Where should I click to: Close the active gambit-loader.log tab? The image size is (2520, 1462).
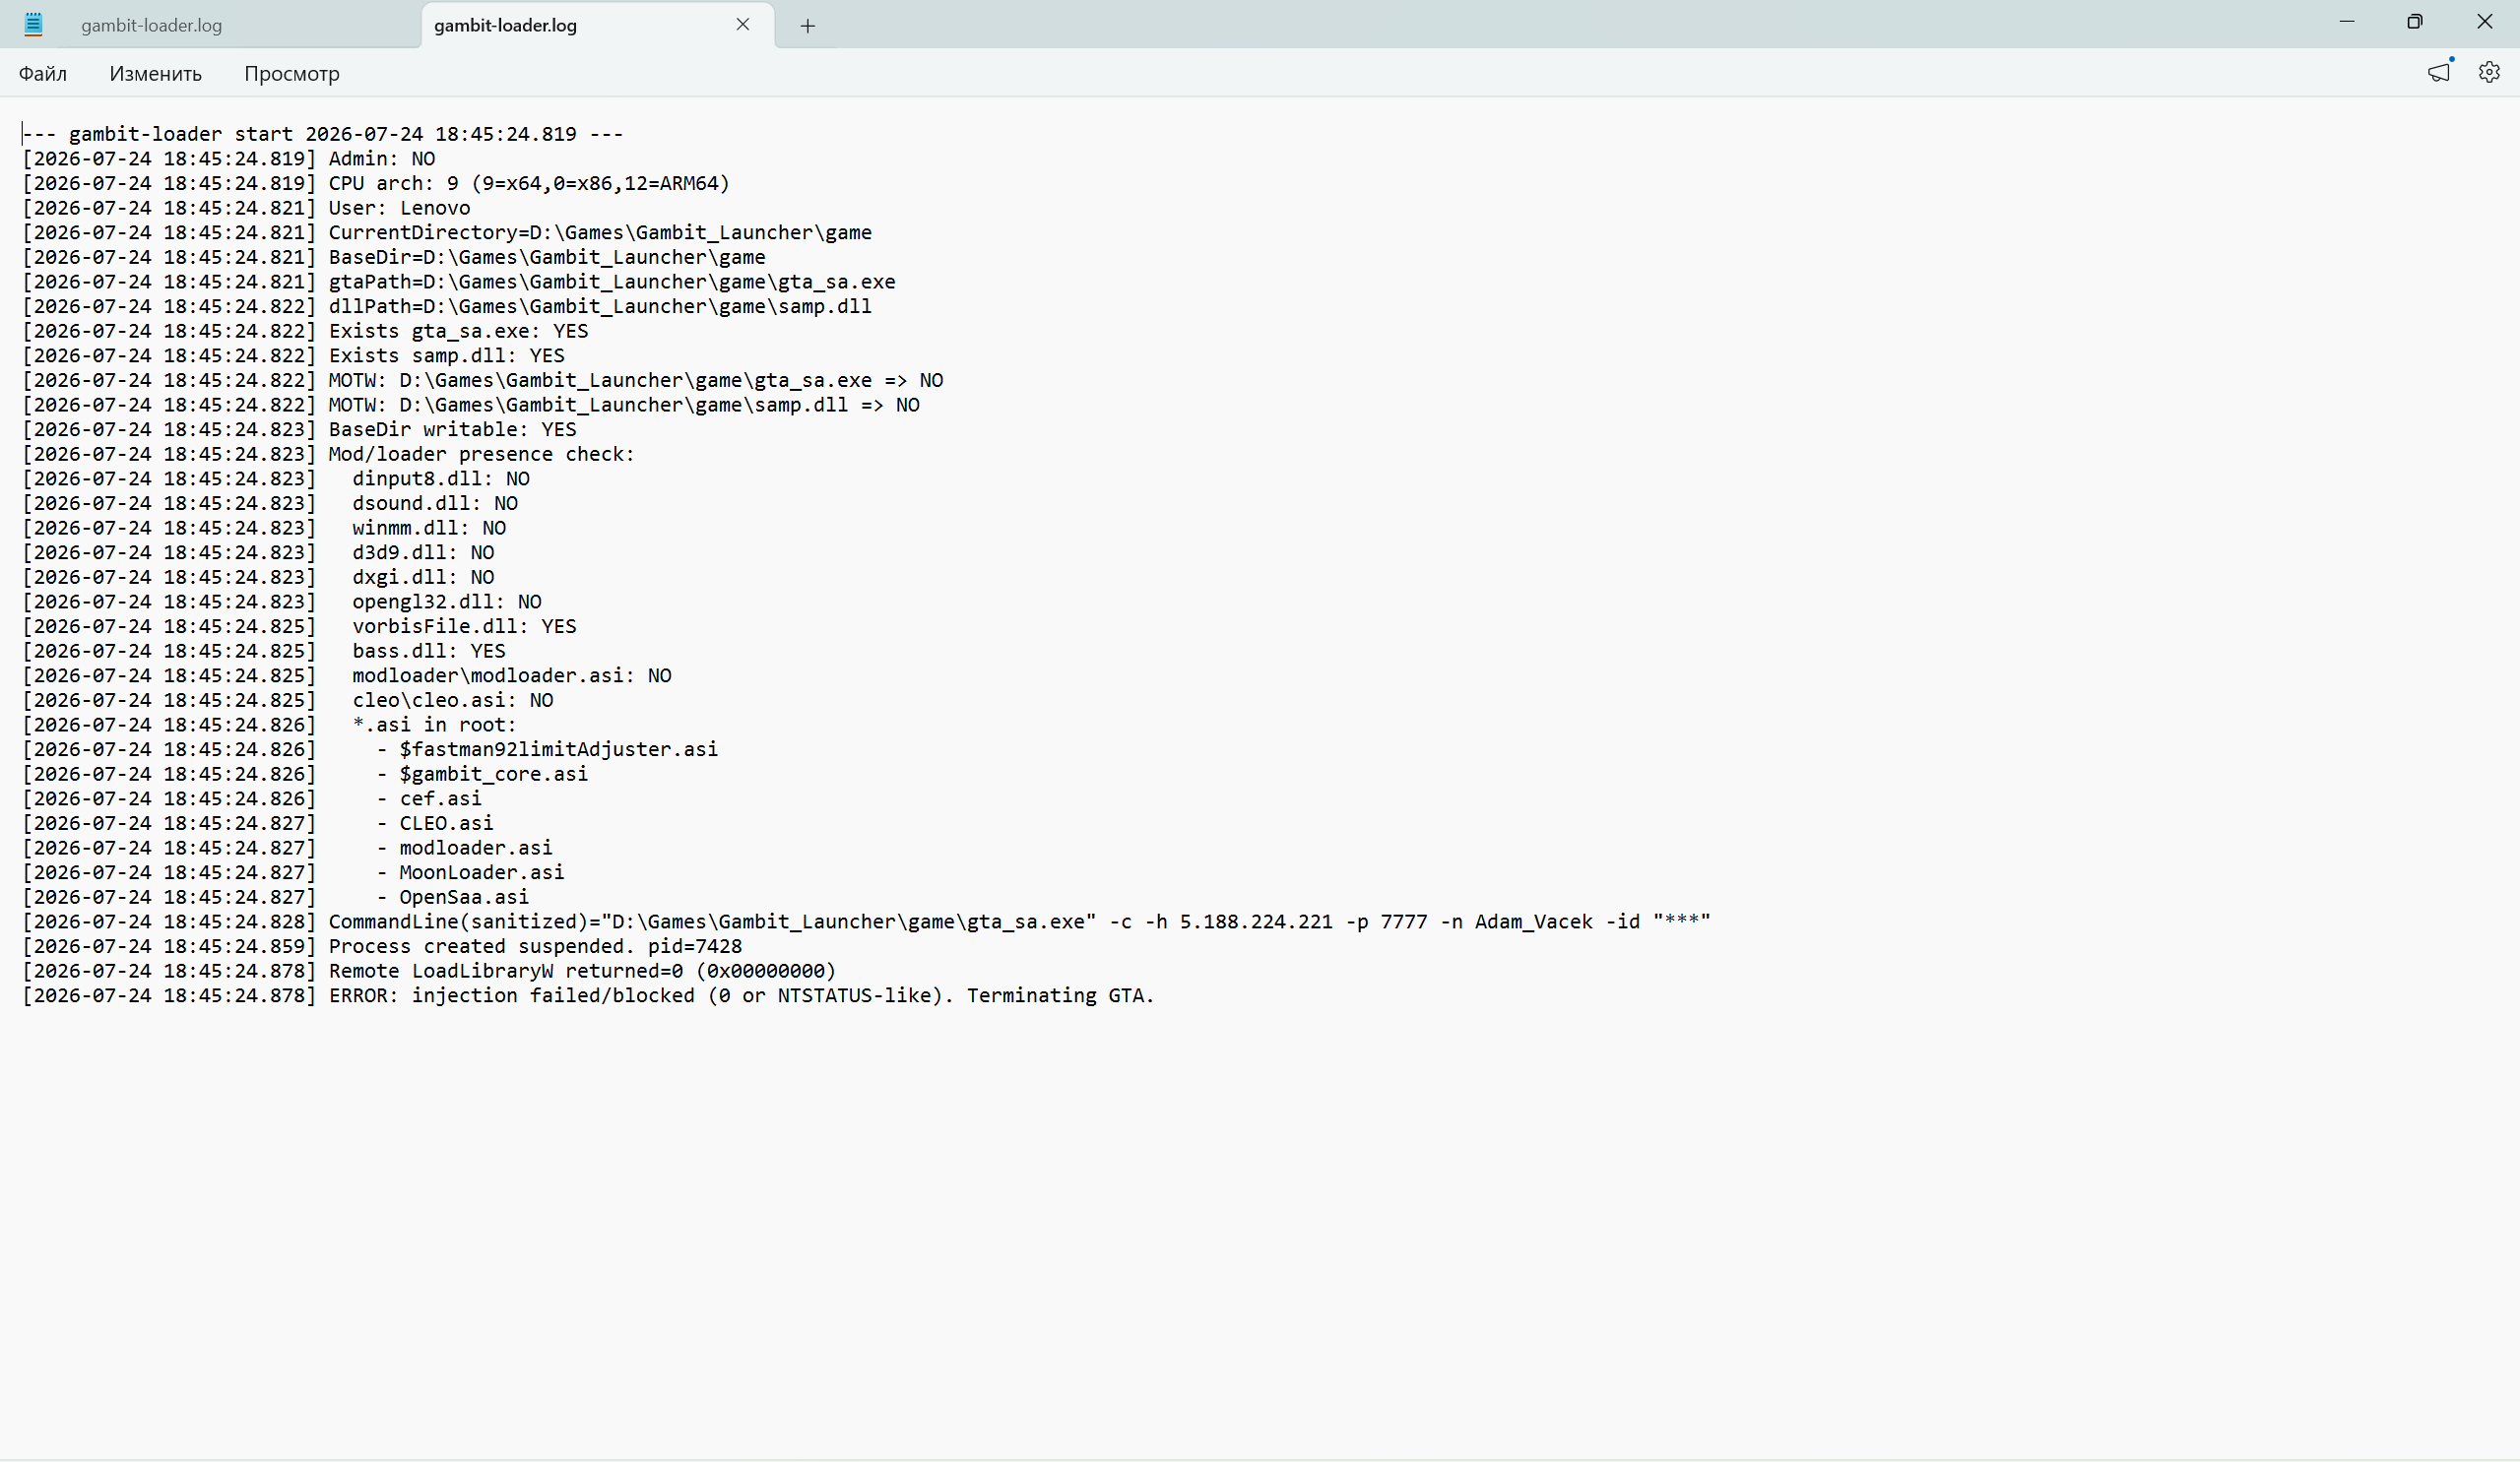coord(743,24)
